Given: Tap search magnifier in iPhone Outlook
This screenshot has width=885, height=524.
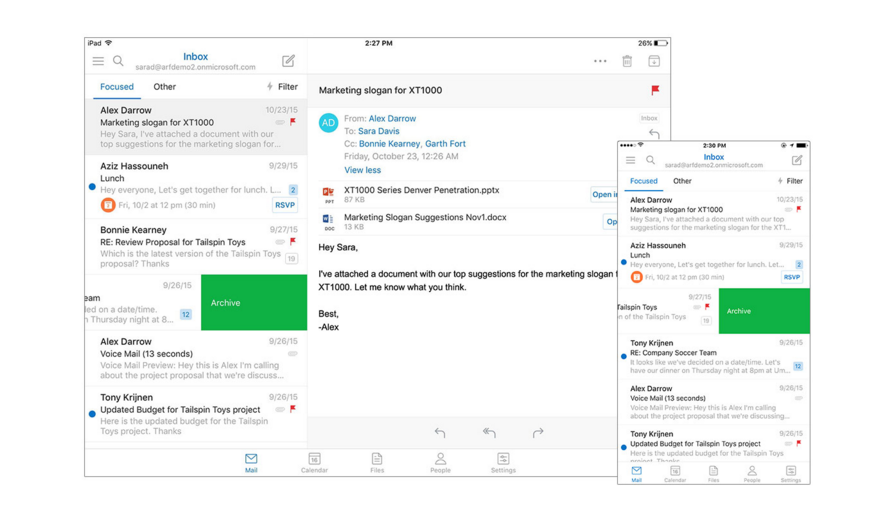Looking at the screenshot, I should (650, 160).
